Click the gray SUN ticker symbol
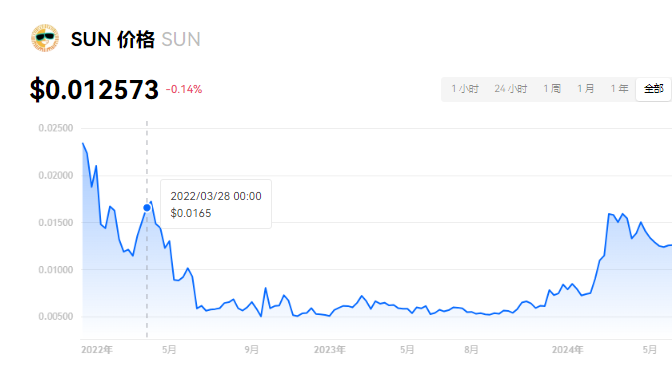672x375 pixels. [181, 39]
